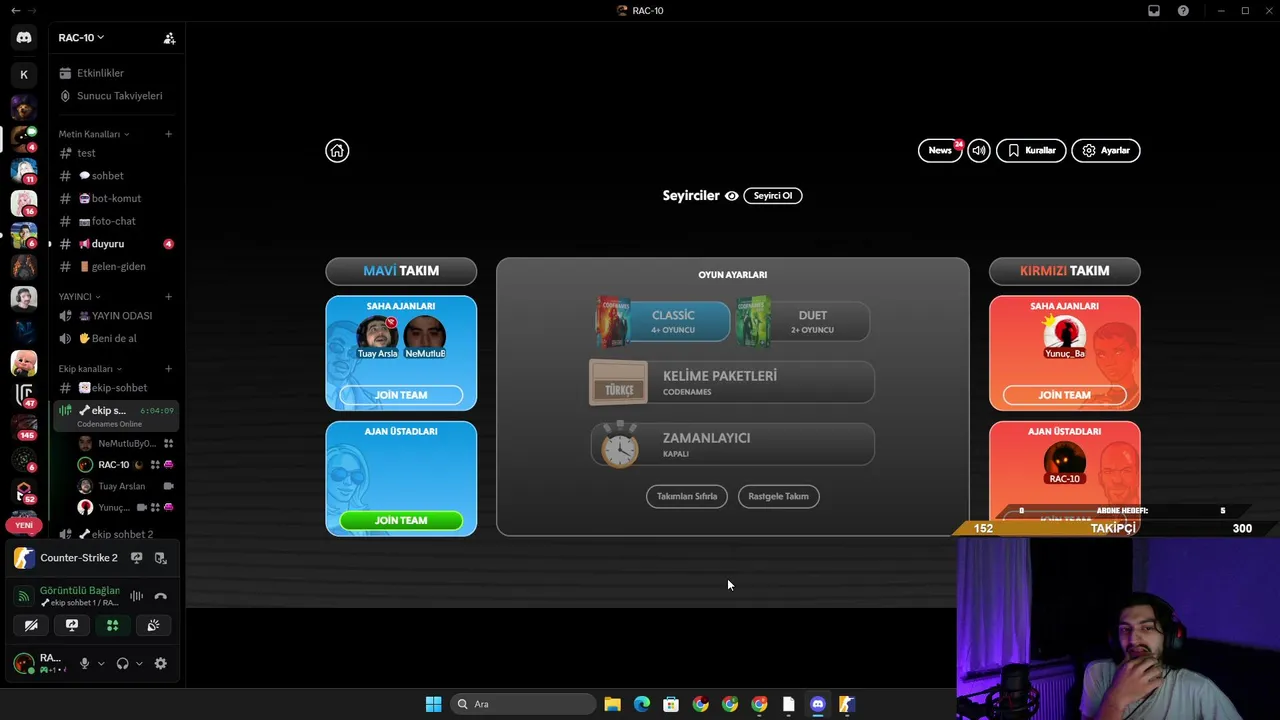Go to Codenames home icon

[337, 150]
